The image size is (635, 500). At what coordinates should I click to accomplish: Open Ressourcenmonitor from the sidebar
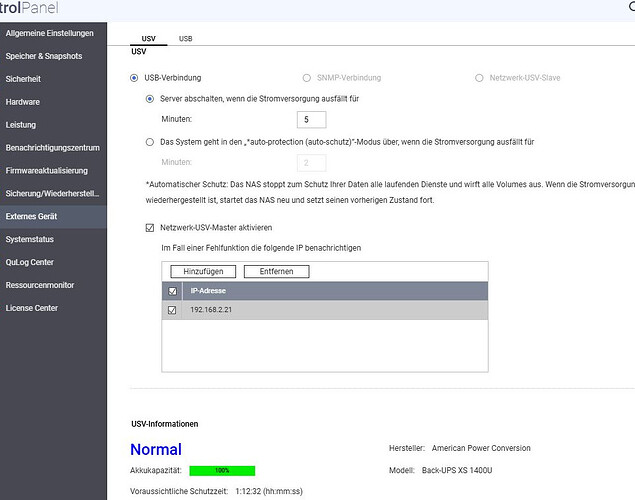click(40, 285)
